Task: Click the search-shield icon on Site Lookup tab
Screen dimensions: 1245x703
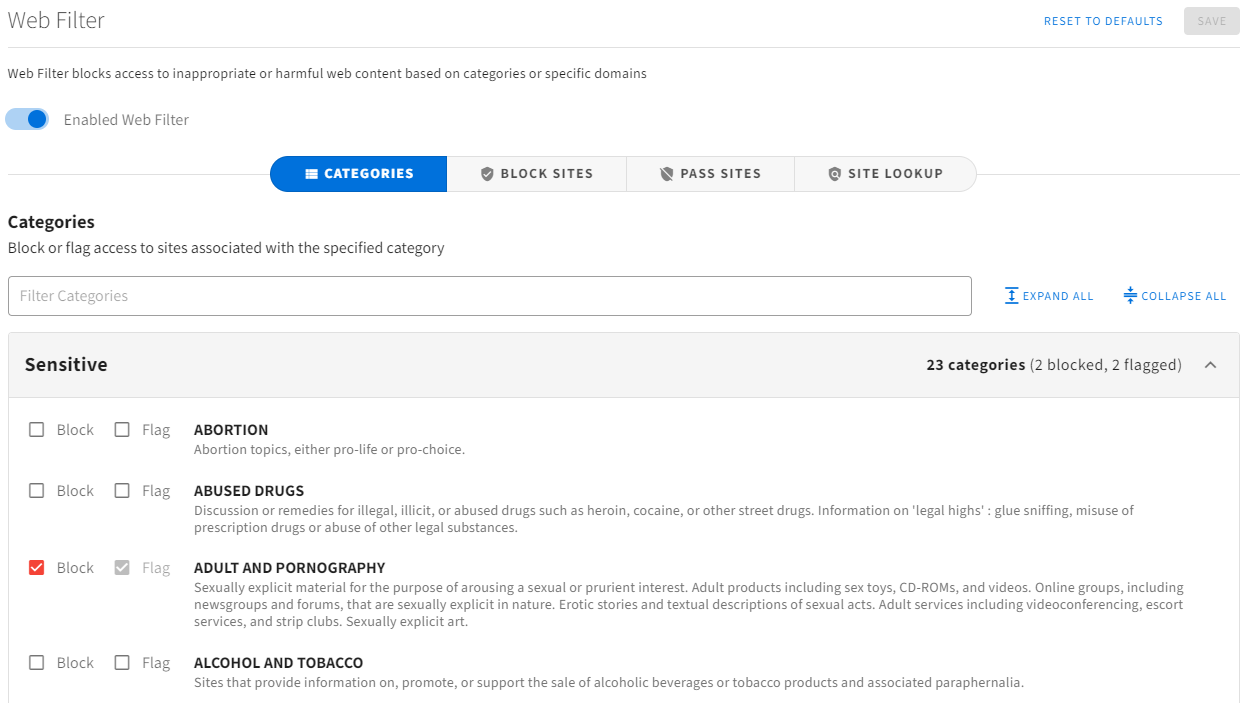Action: pos(835,174)
